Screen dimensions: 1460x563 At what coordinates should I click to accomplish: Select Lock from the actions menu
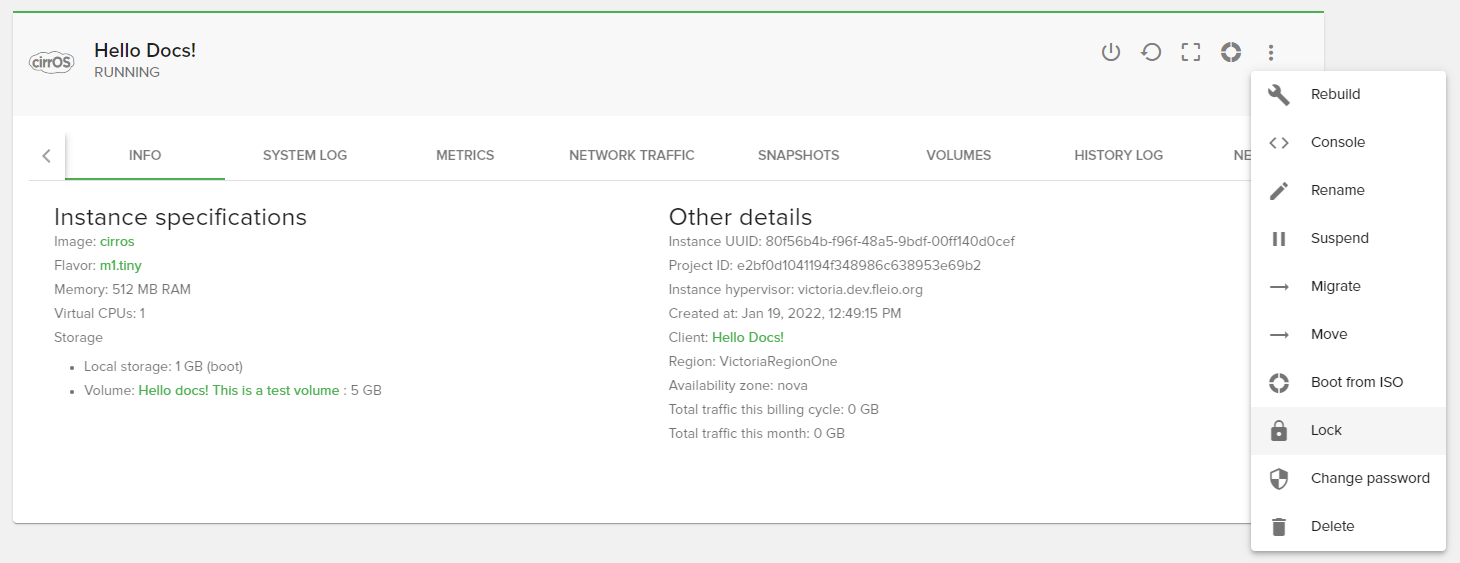(1326, 431)
